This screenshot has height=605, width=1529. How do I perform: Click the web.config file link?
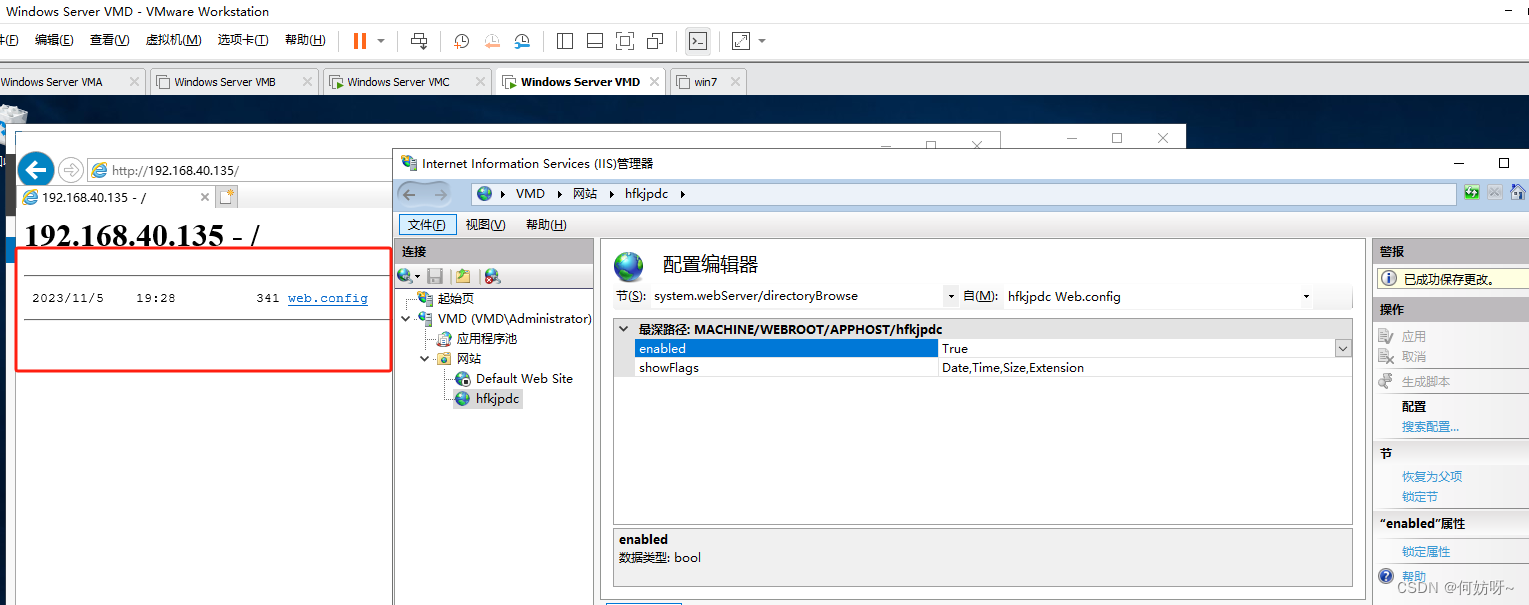(x=327, y=298)
